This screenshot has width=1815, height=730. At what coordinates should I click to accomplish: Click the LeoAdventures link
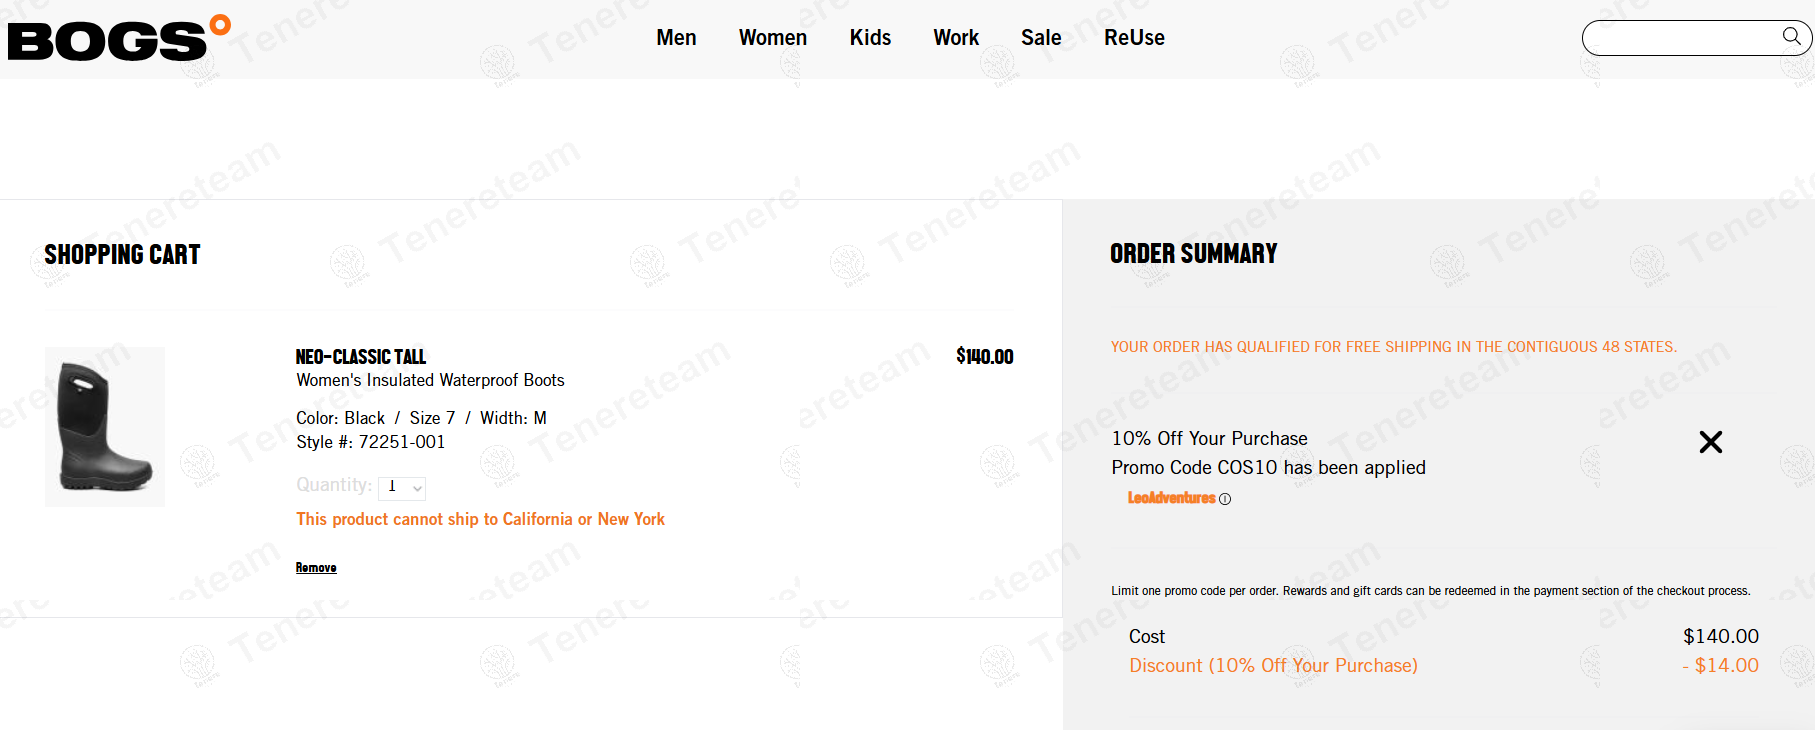tap(1171, 498)
